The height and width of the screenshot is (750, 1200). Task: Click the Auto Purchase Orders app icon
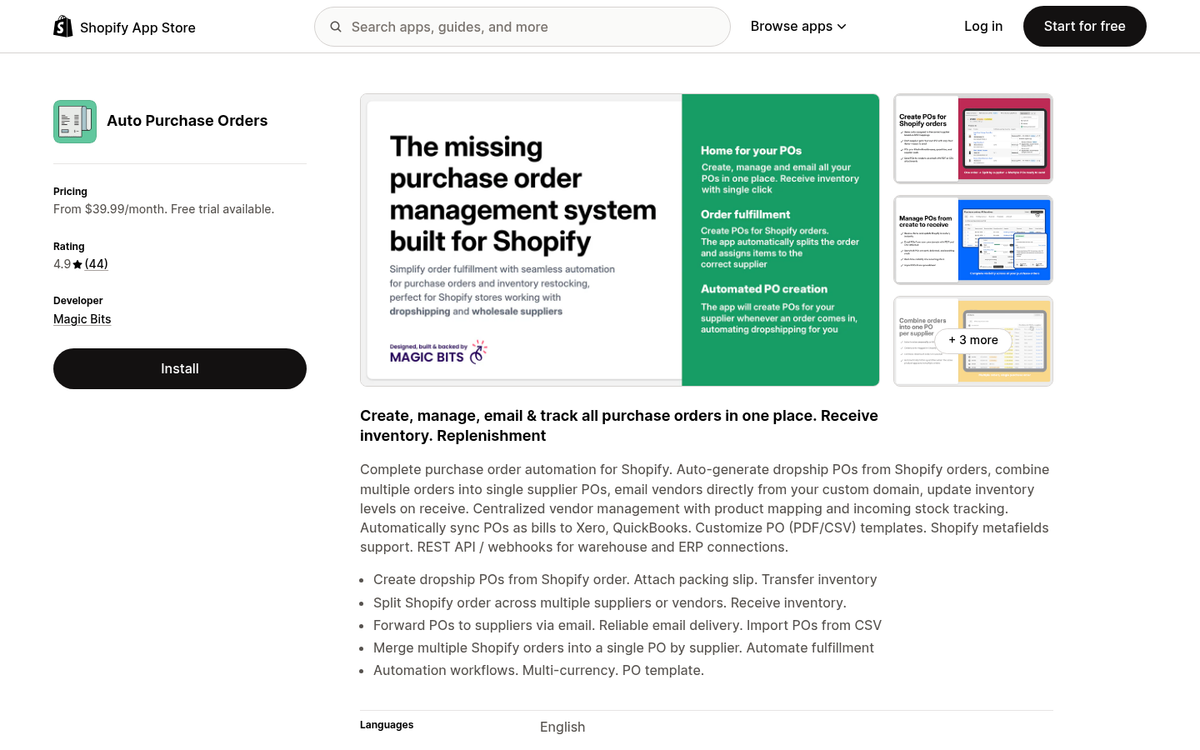pos(75,121)
